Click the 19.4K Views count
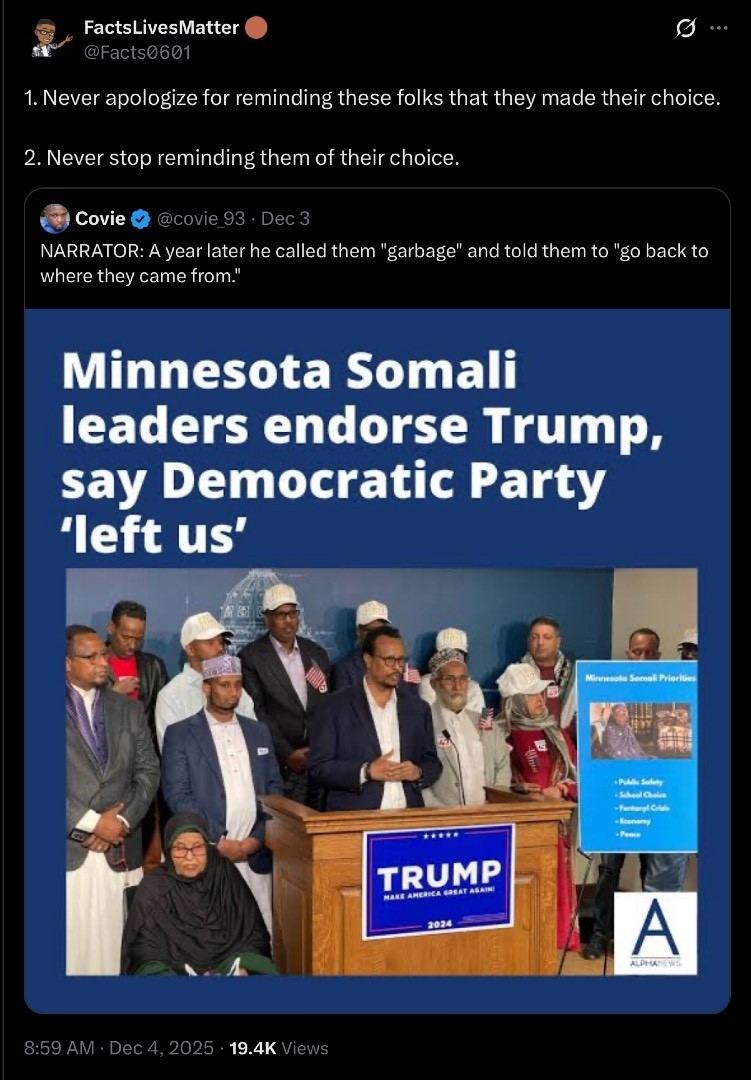 (x=278, y=1048)
